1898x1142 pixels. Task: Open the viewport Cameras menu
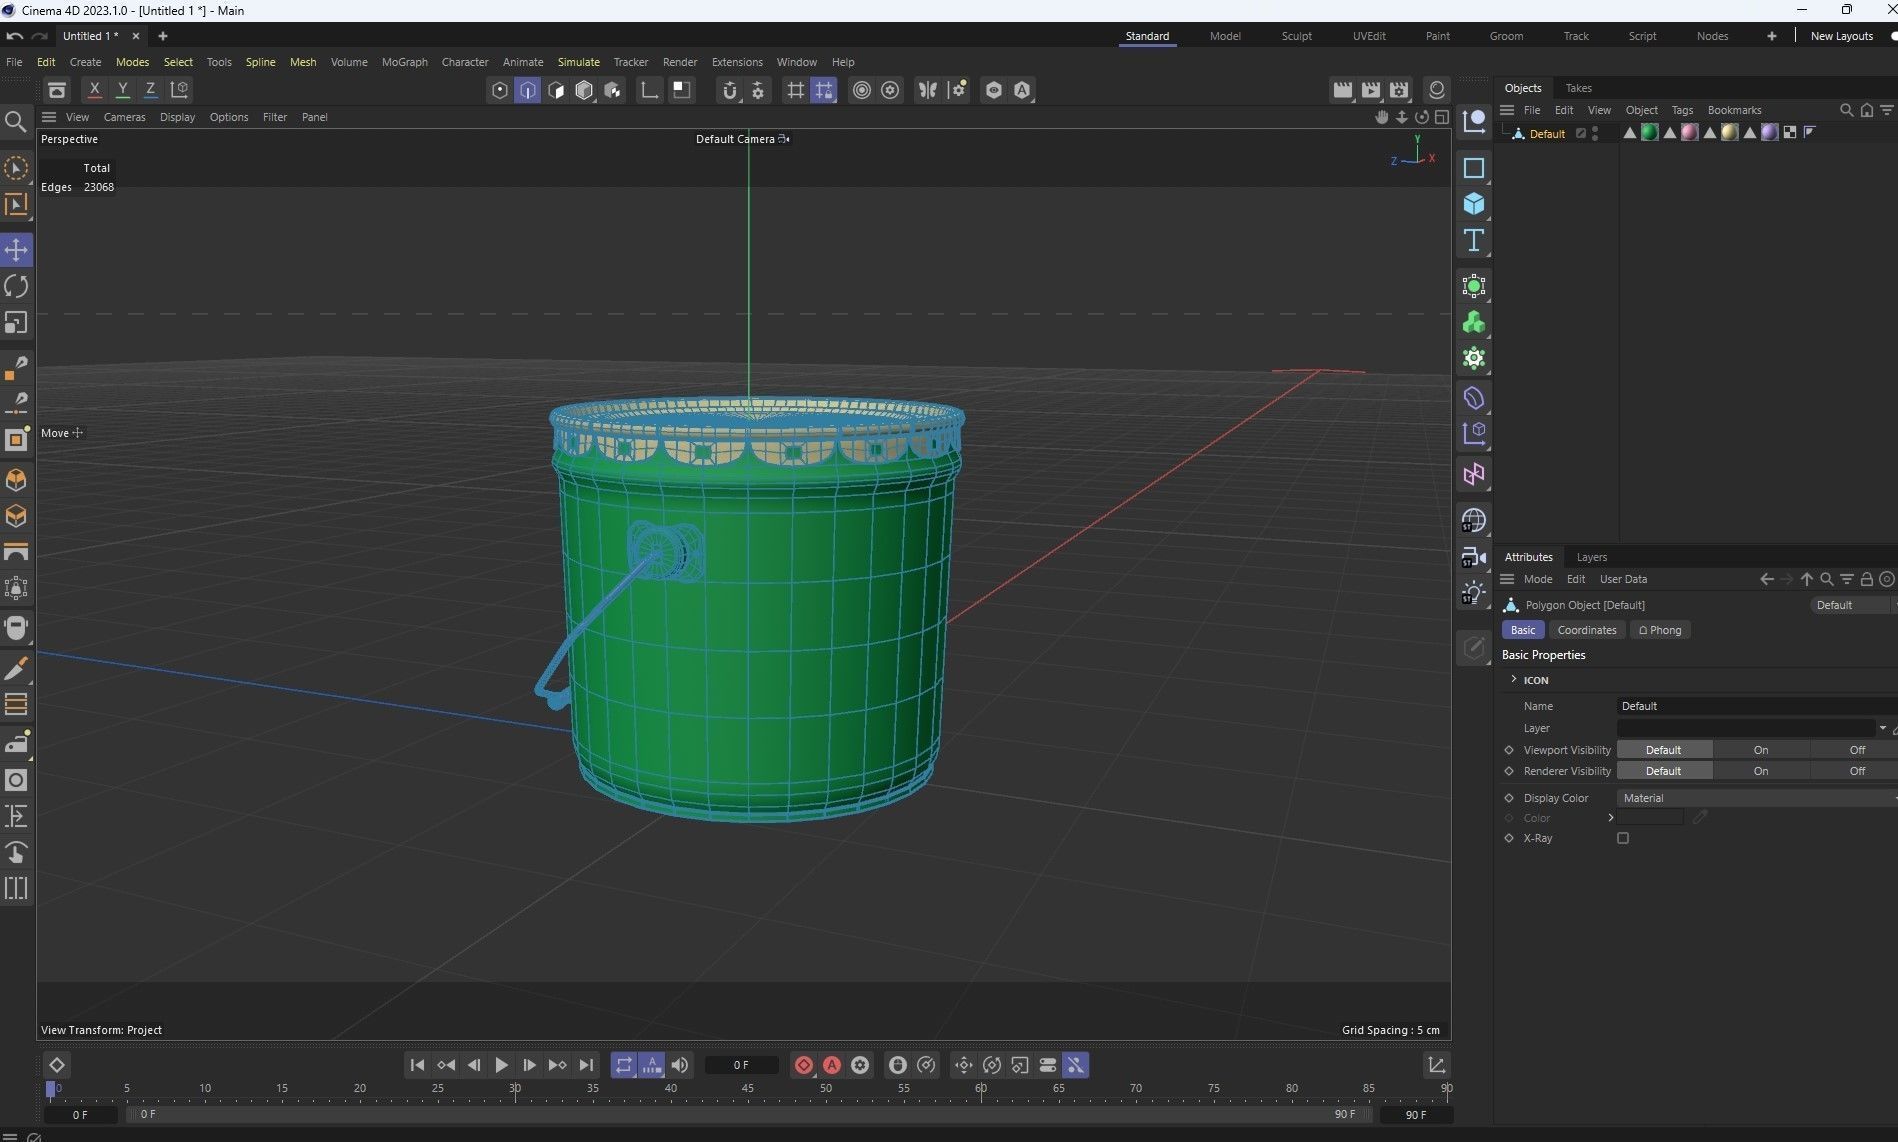point(124,117)
